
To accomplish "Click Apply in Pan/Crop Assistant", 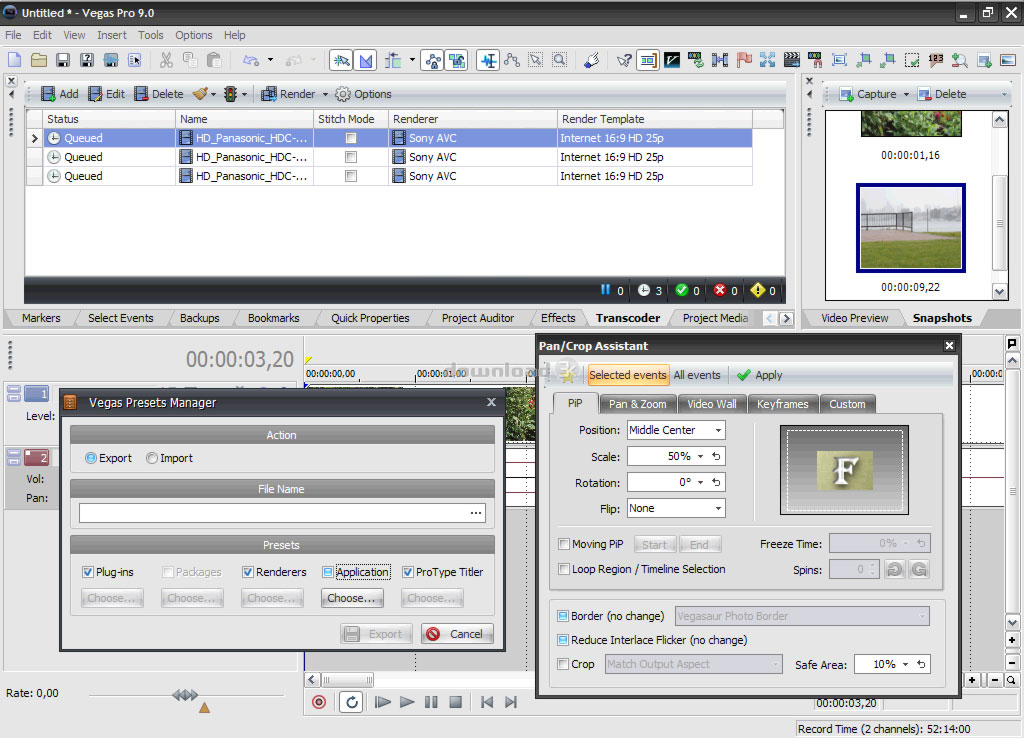I will click(760, 375).
